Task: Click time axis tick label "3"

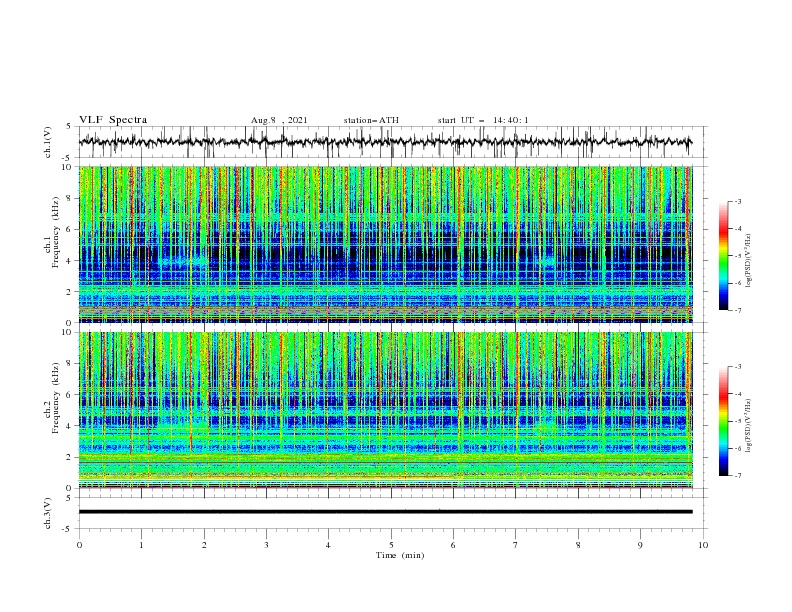Action: click(266, 545)
